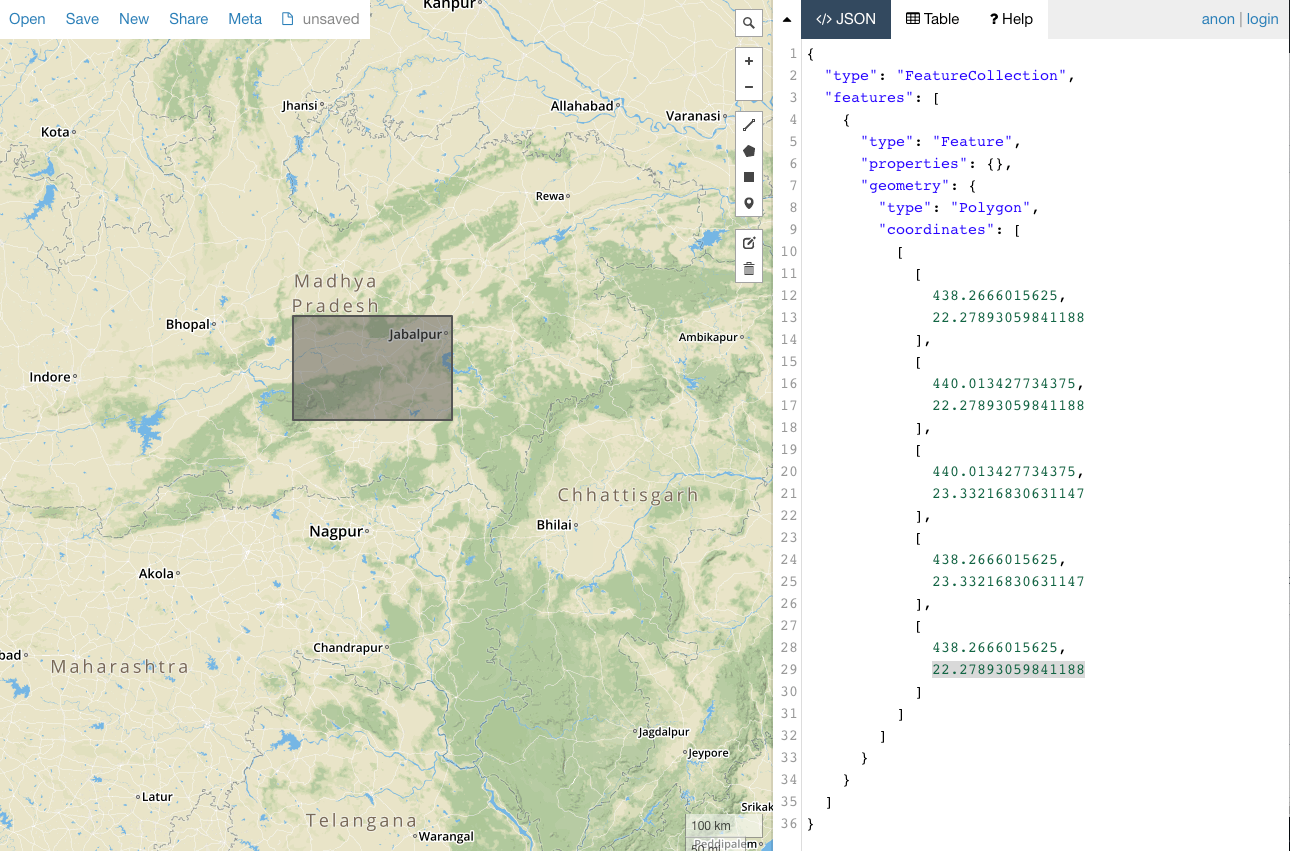Select the draw polyline tool
Viewport: 1290px width, 851px height.
point(749,125)
